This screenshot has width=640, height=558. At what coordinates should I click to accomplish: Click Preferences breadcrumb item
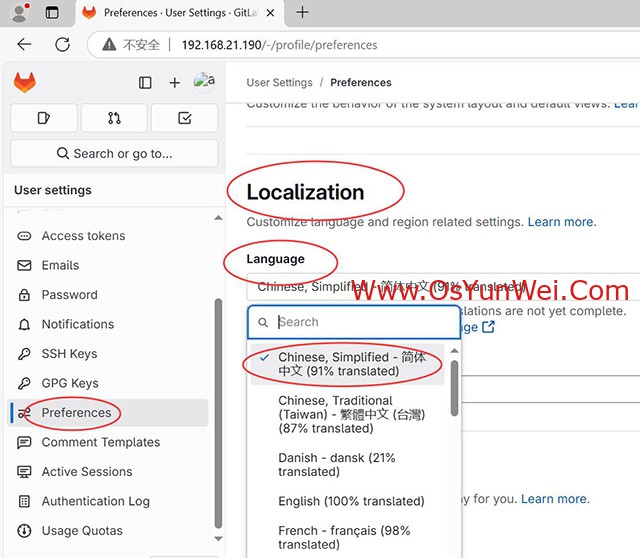pos(361,82)
